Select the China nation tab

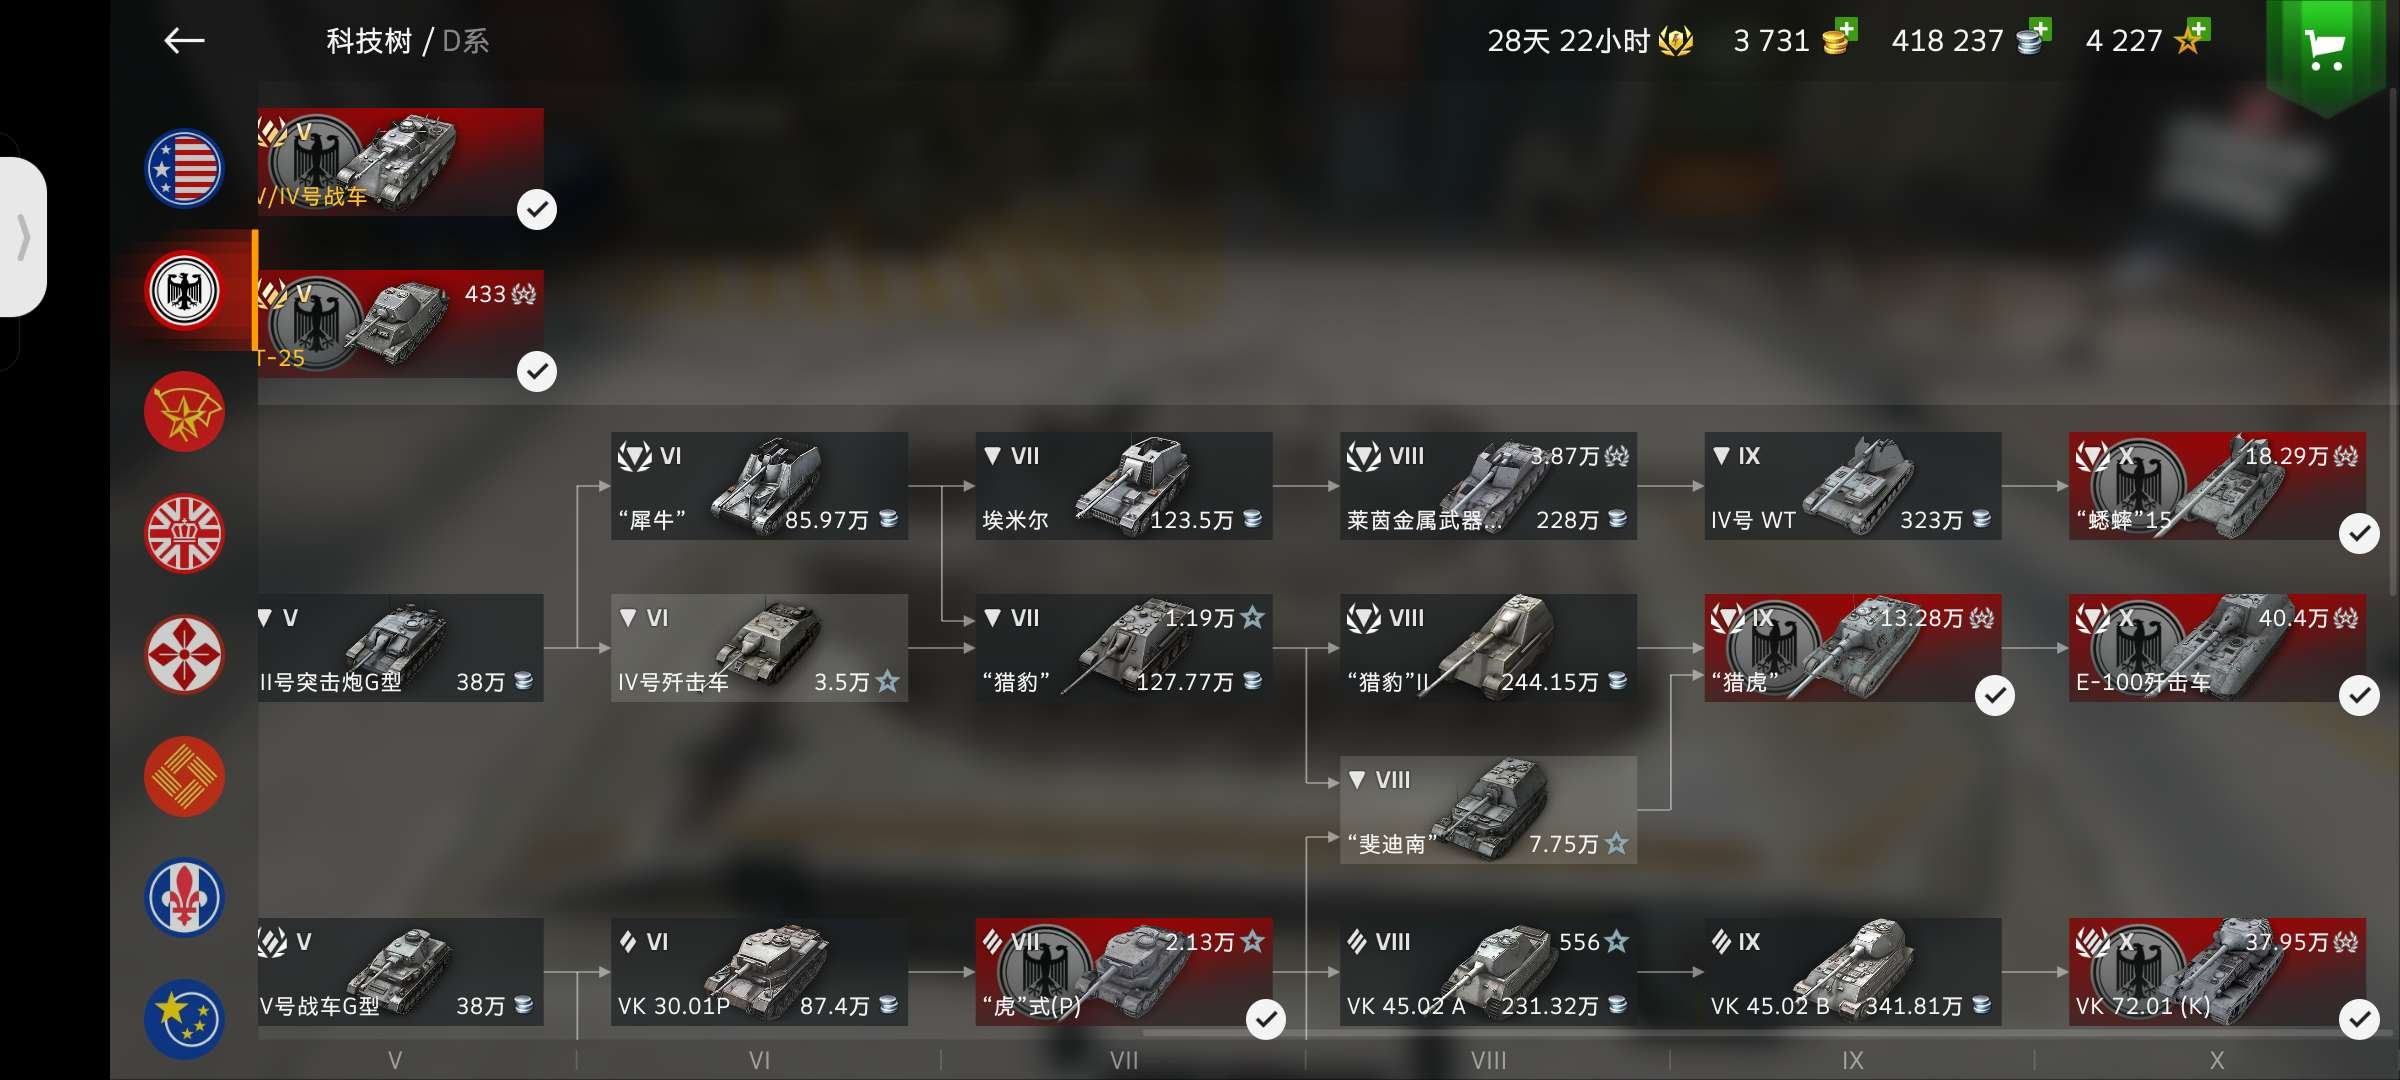(184, 776)
